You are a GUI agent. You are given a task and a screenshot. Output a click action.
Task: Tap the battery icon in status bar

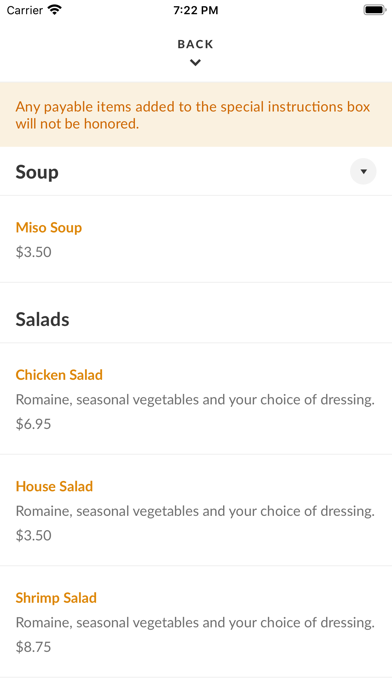pos(375,10)
